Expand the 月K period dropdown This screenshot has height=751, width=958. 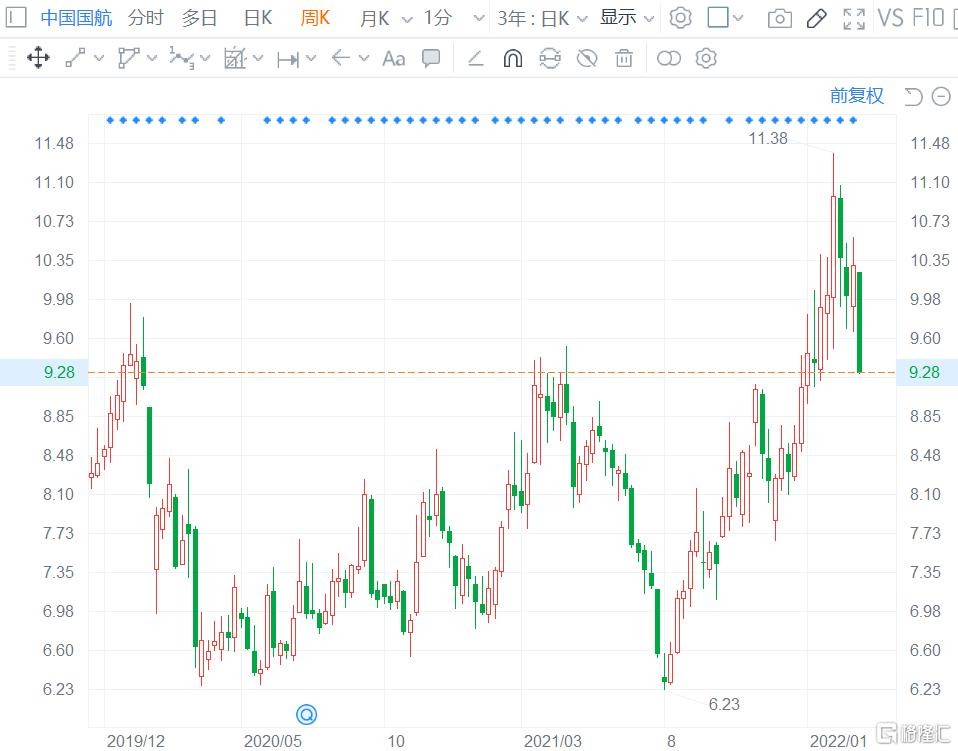pos(386,18)
